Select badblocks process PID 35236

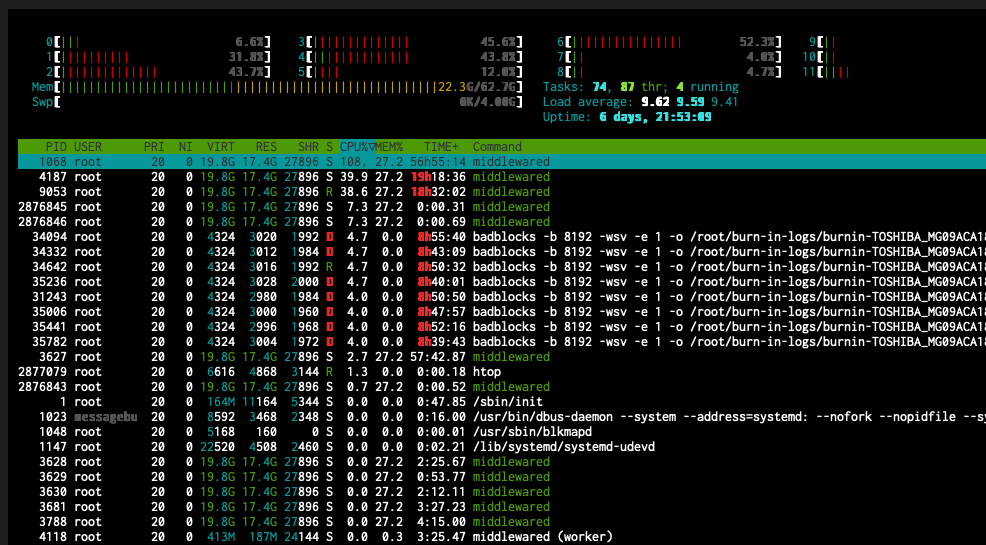click(502, 282)
